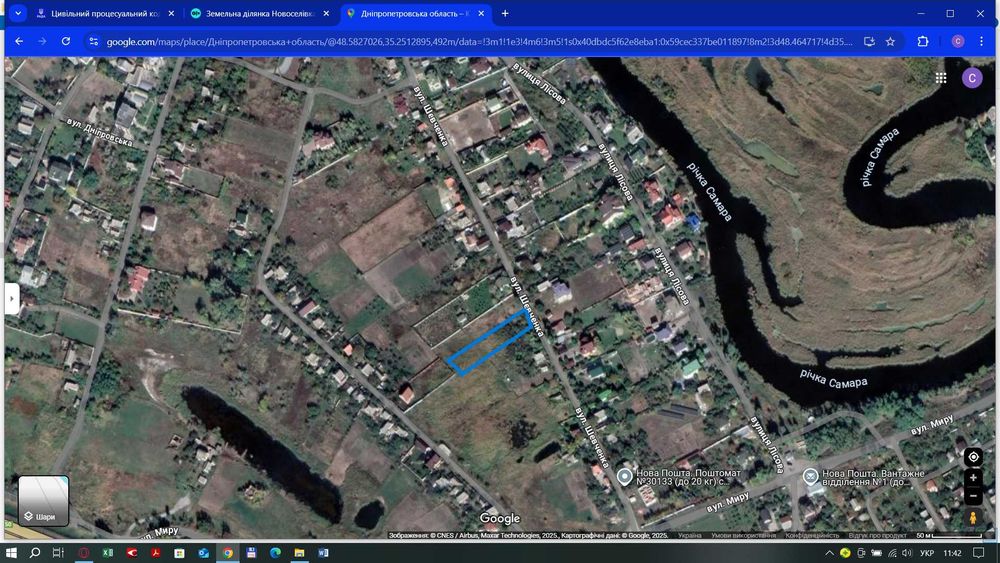
Task: Open the tab search dropdown arrow
Action: [18, 13]
